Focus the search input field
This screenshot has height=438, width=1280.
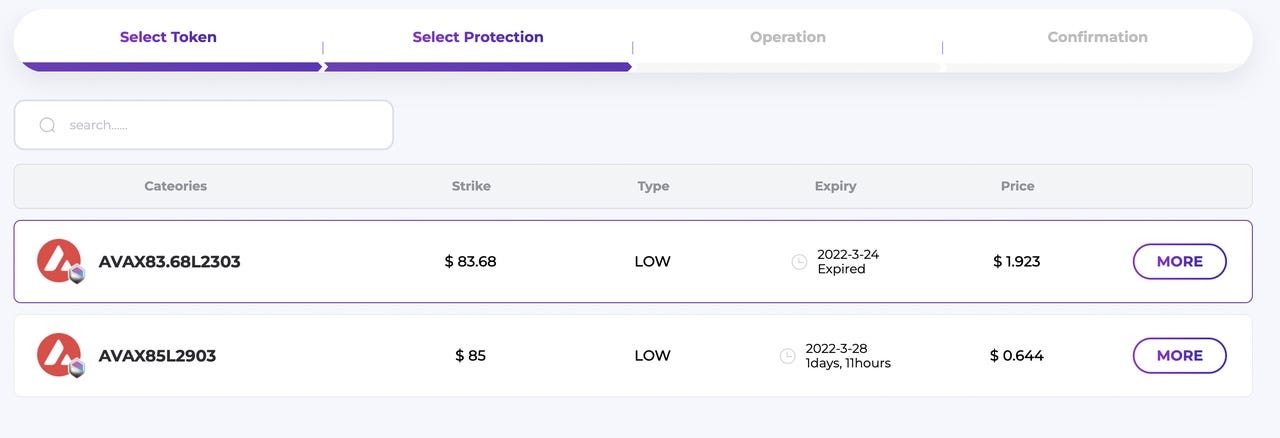[x=203, y=125]
